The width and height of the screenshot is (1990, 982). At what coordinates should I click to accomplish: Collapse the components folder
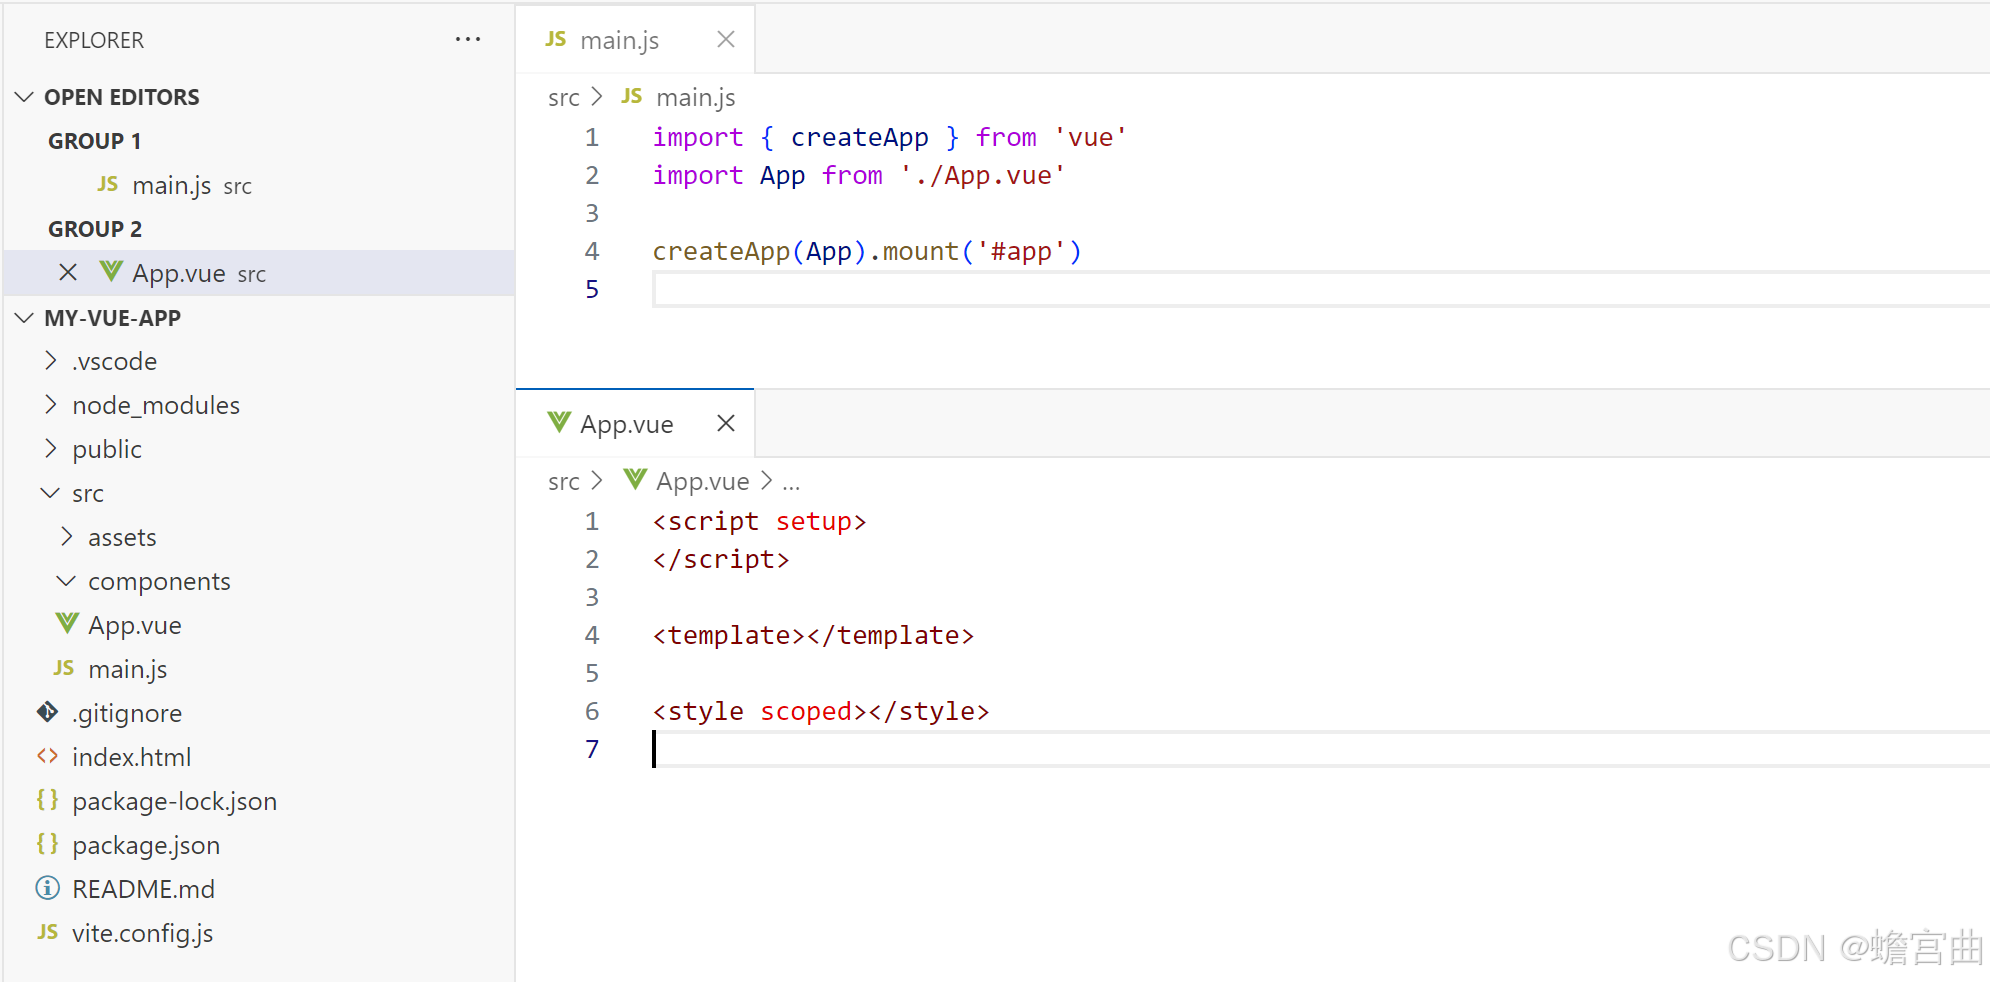(66, 581)
